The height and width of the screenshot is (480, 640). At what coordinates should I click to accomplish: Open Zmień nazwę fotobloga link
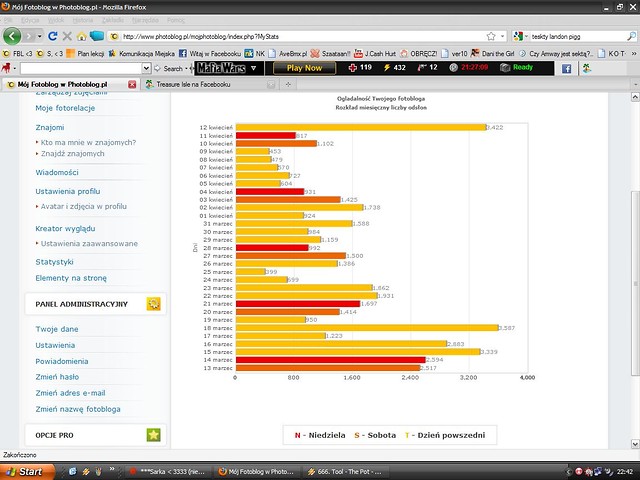click(x=78, y=409)
